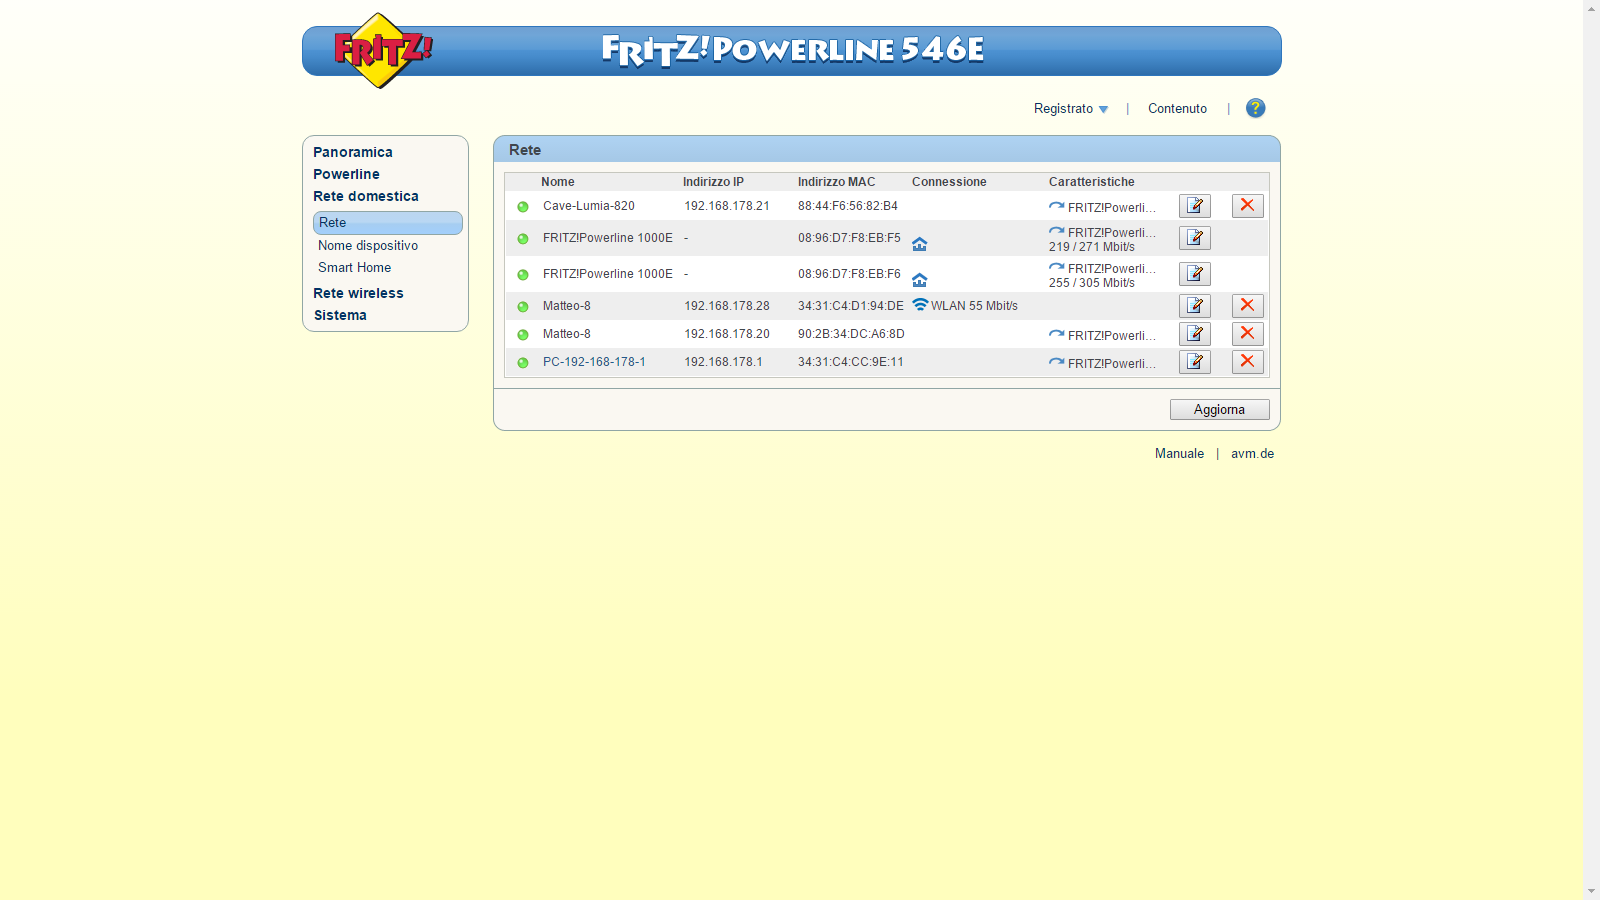Expand the Registrato dropdown menu
1600x900 pixels.
1071,109
